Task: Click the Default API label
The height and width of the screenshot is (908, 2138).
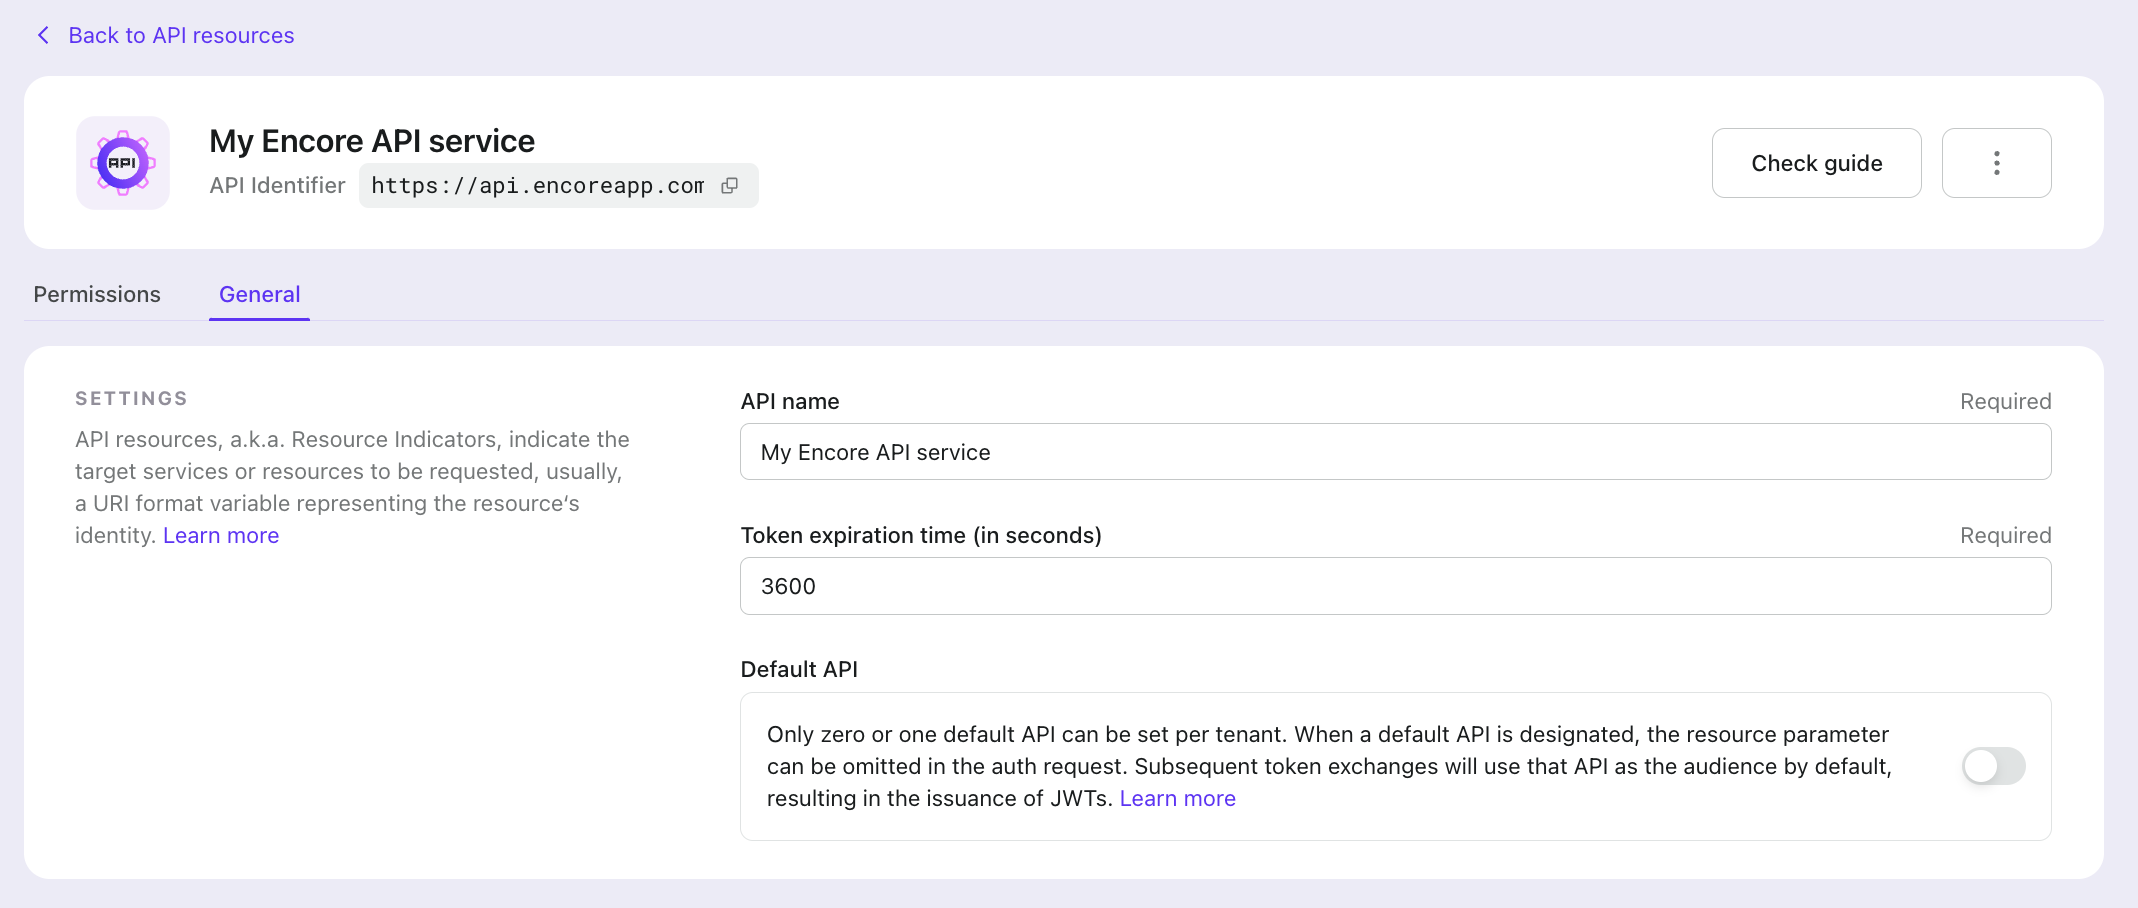Action: click(799, 669)
